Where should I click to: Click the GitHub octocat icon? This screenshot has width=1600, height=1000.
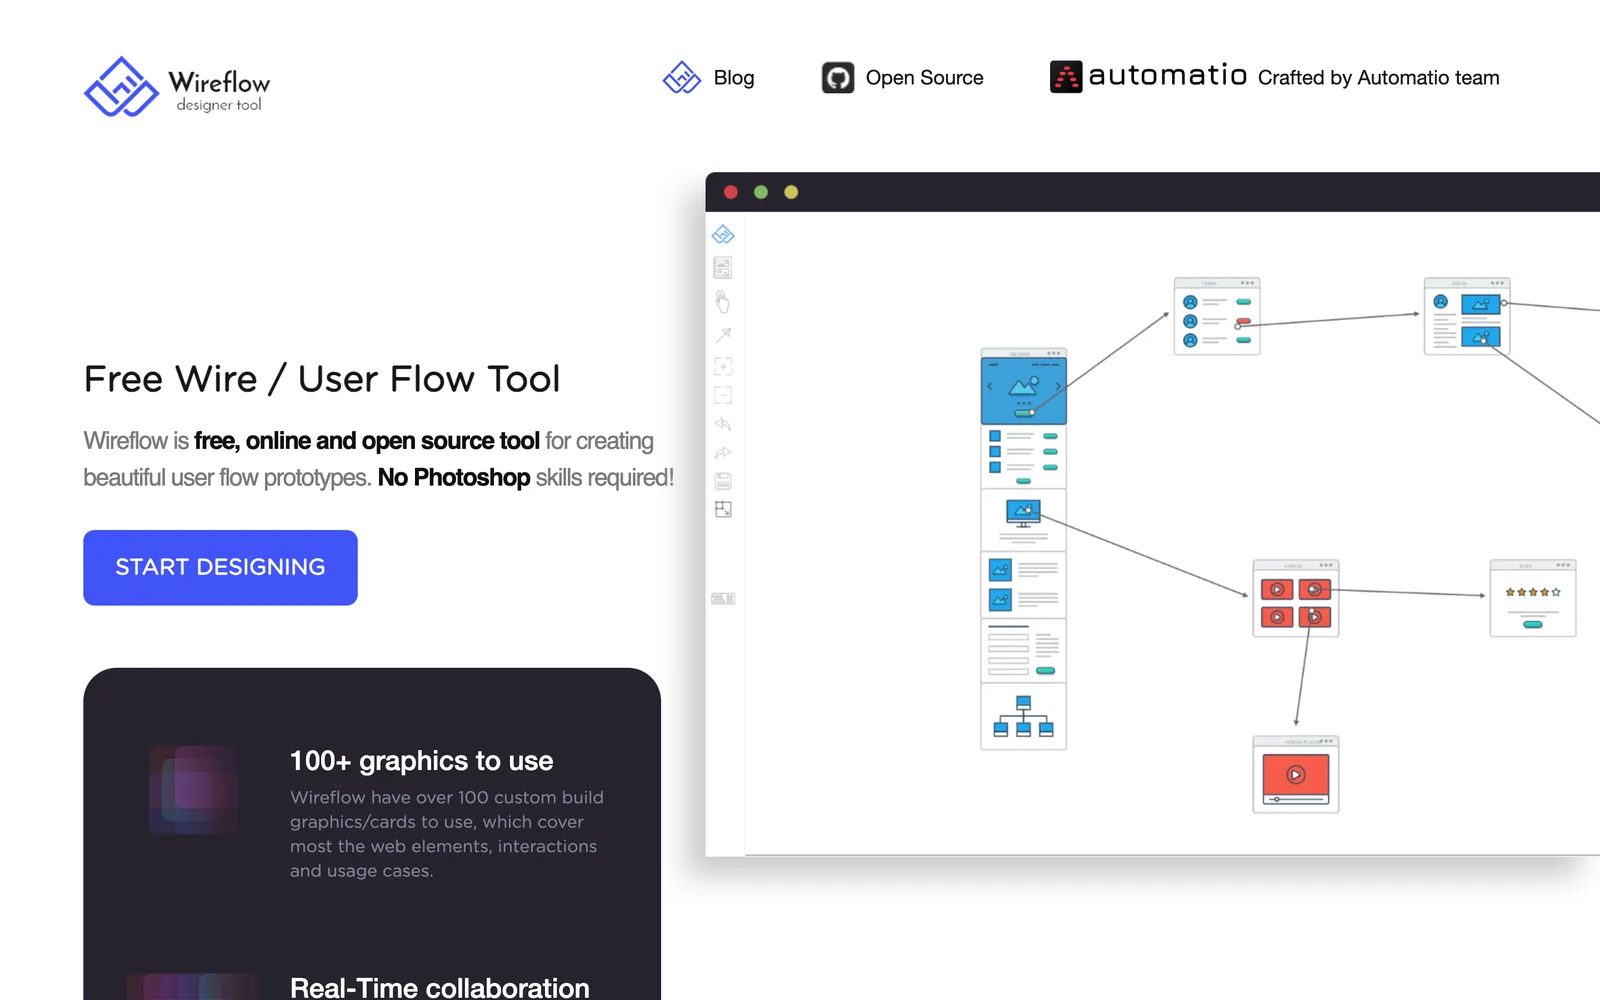pyautogui.click(x=838, y=77)
